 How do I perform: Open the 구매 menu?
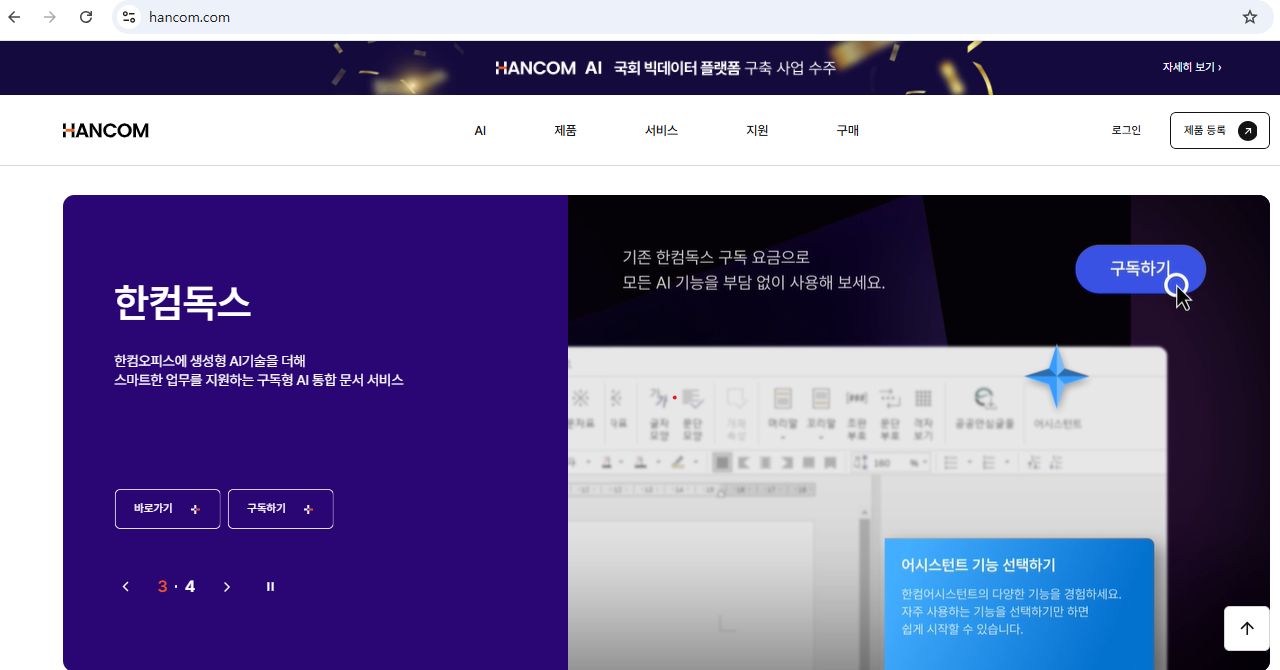click(x=847, y=130)
